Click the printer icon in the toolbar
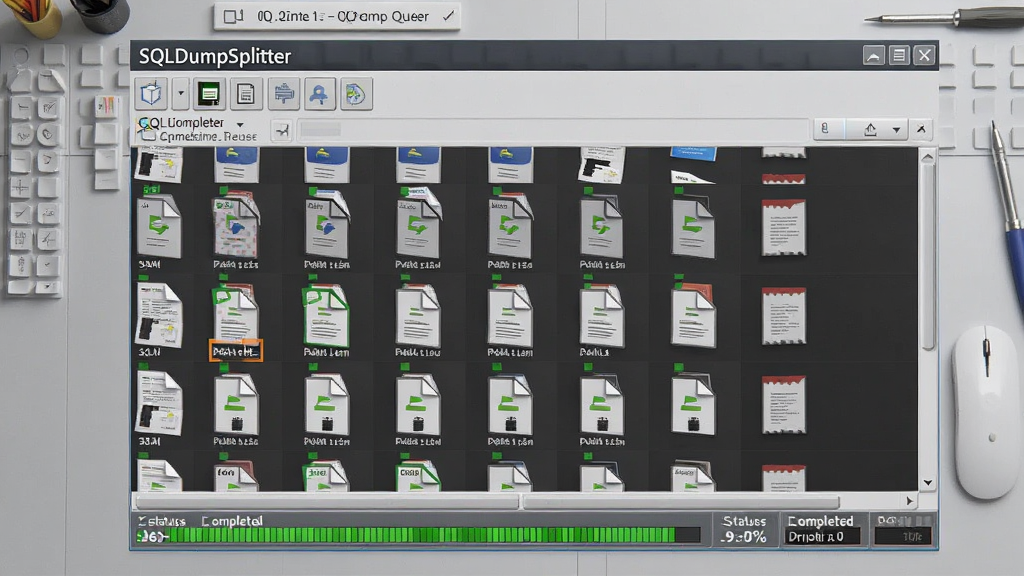 (283, 94)
